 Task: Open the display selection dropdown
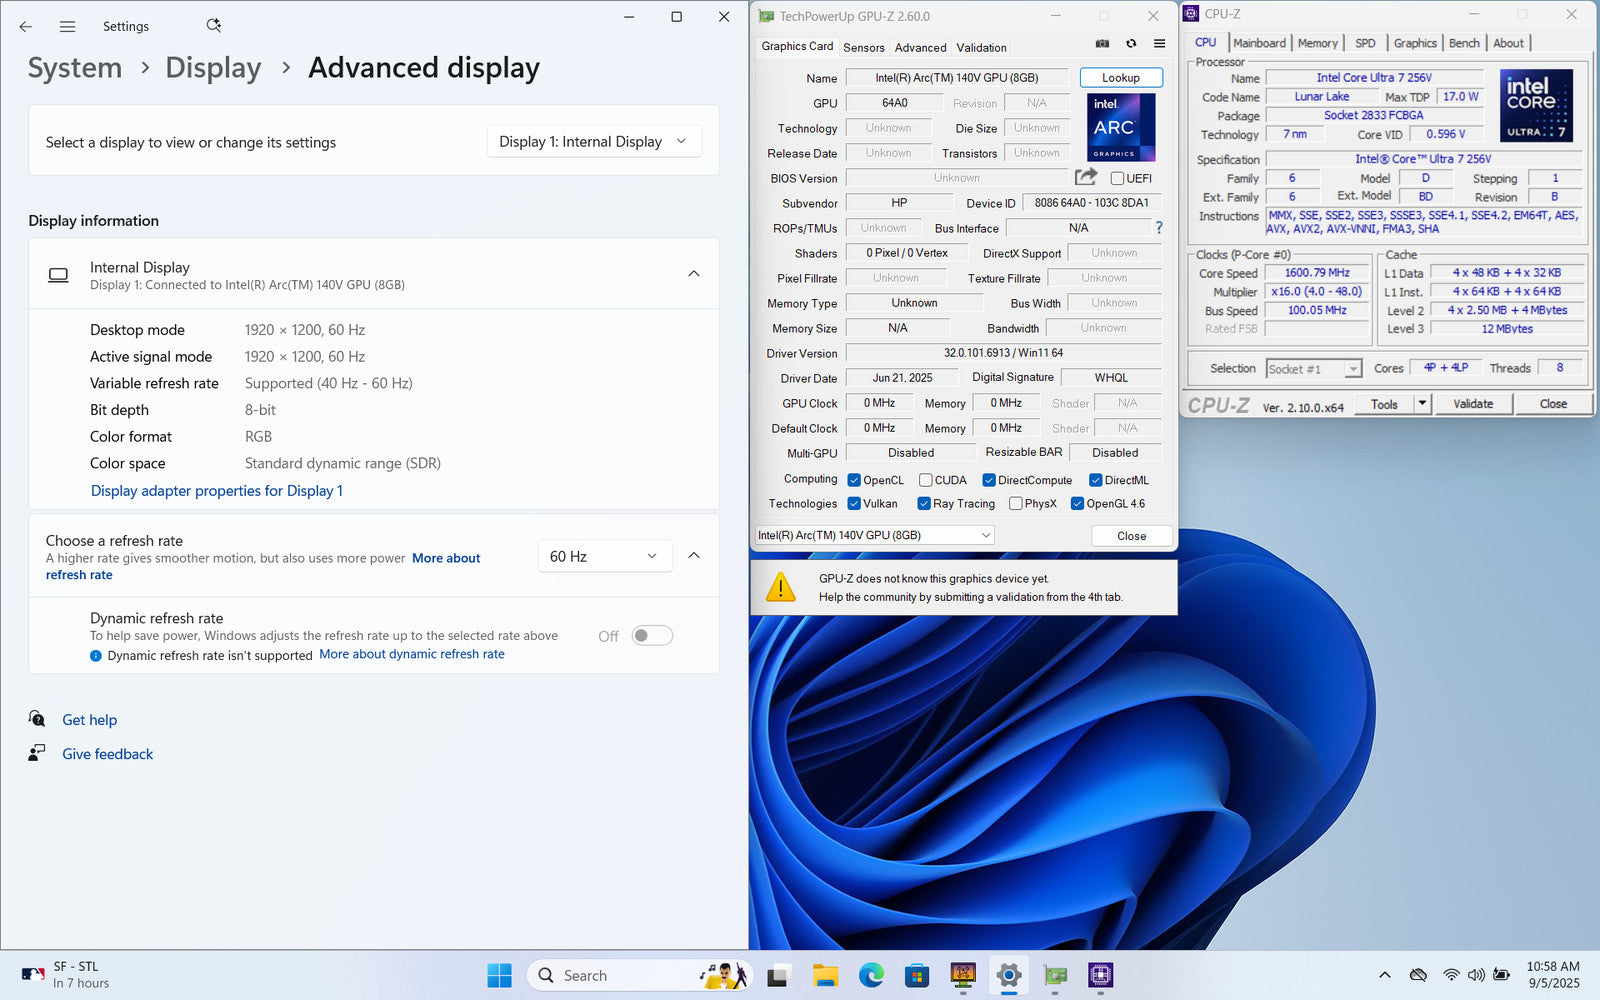593,142
